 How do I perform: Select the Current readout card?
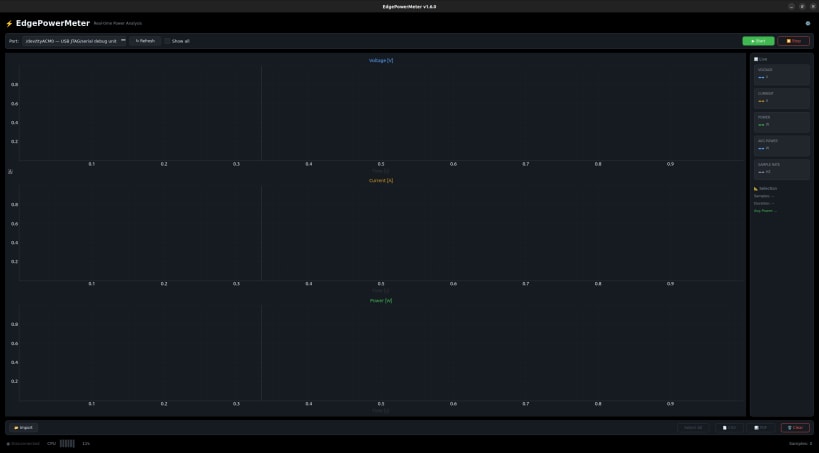pos(781,98)
